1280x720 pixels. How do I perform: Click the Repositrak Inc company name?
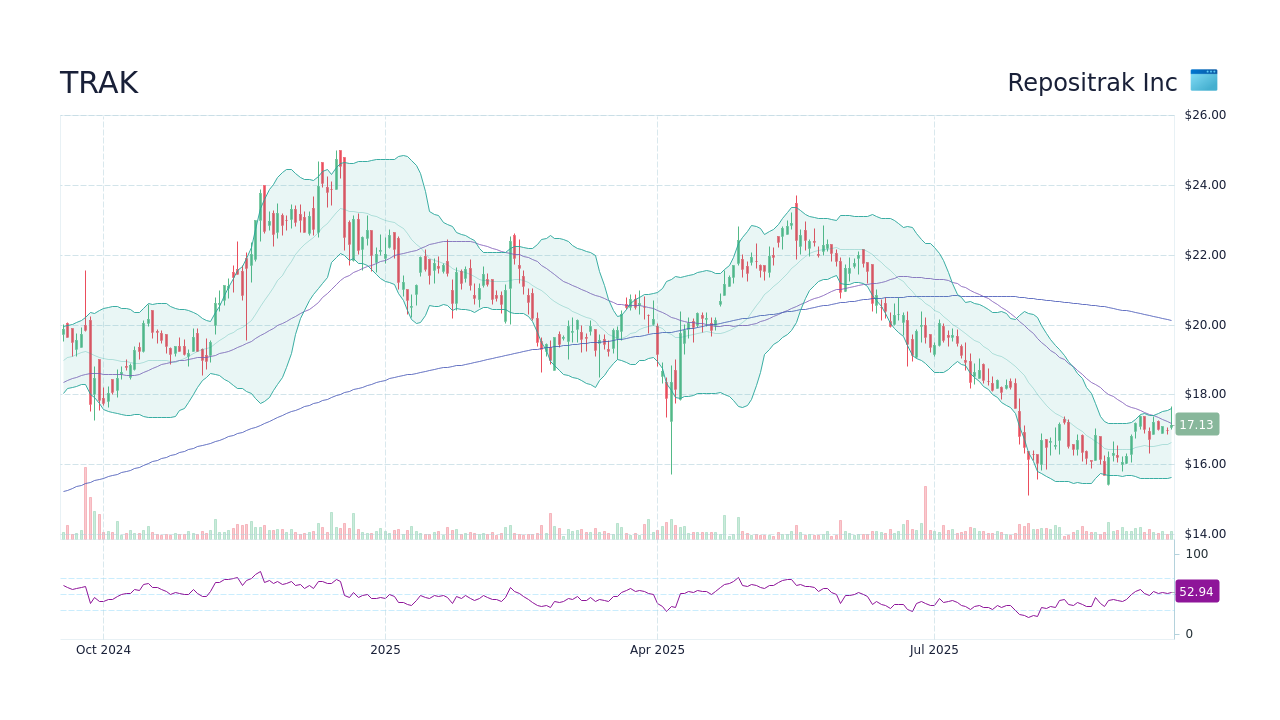click(1092, 83)
